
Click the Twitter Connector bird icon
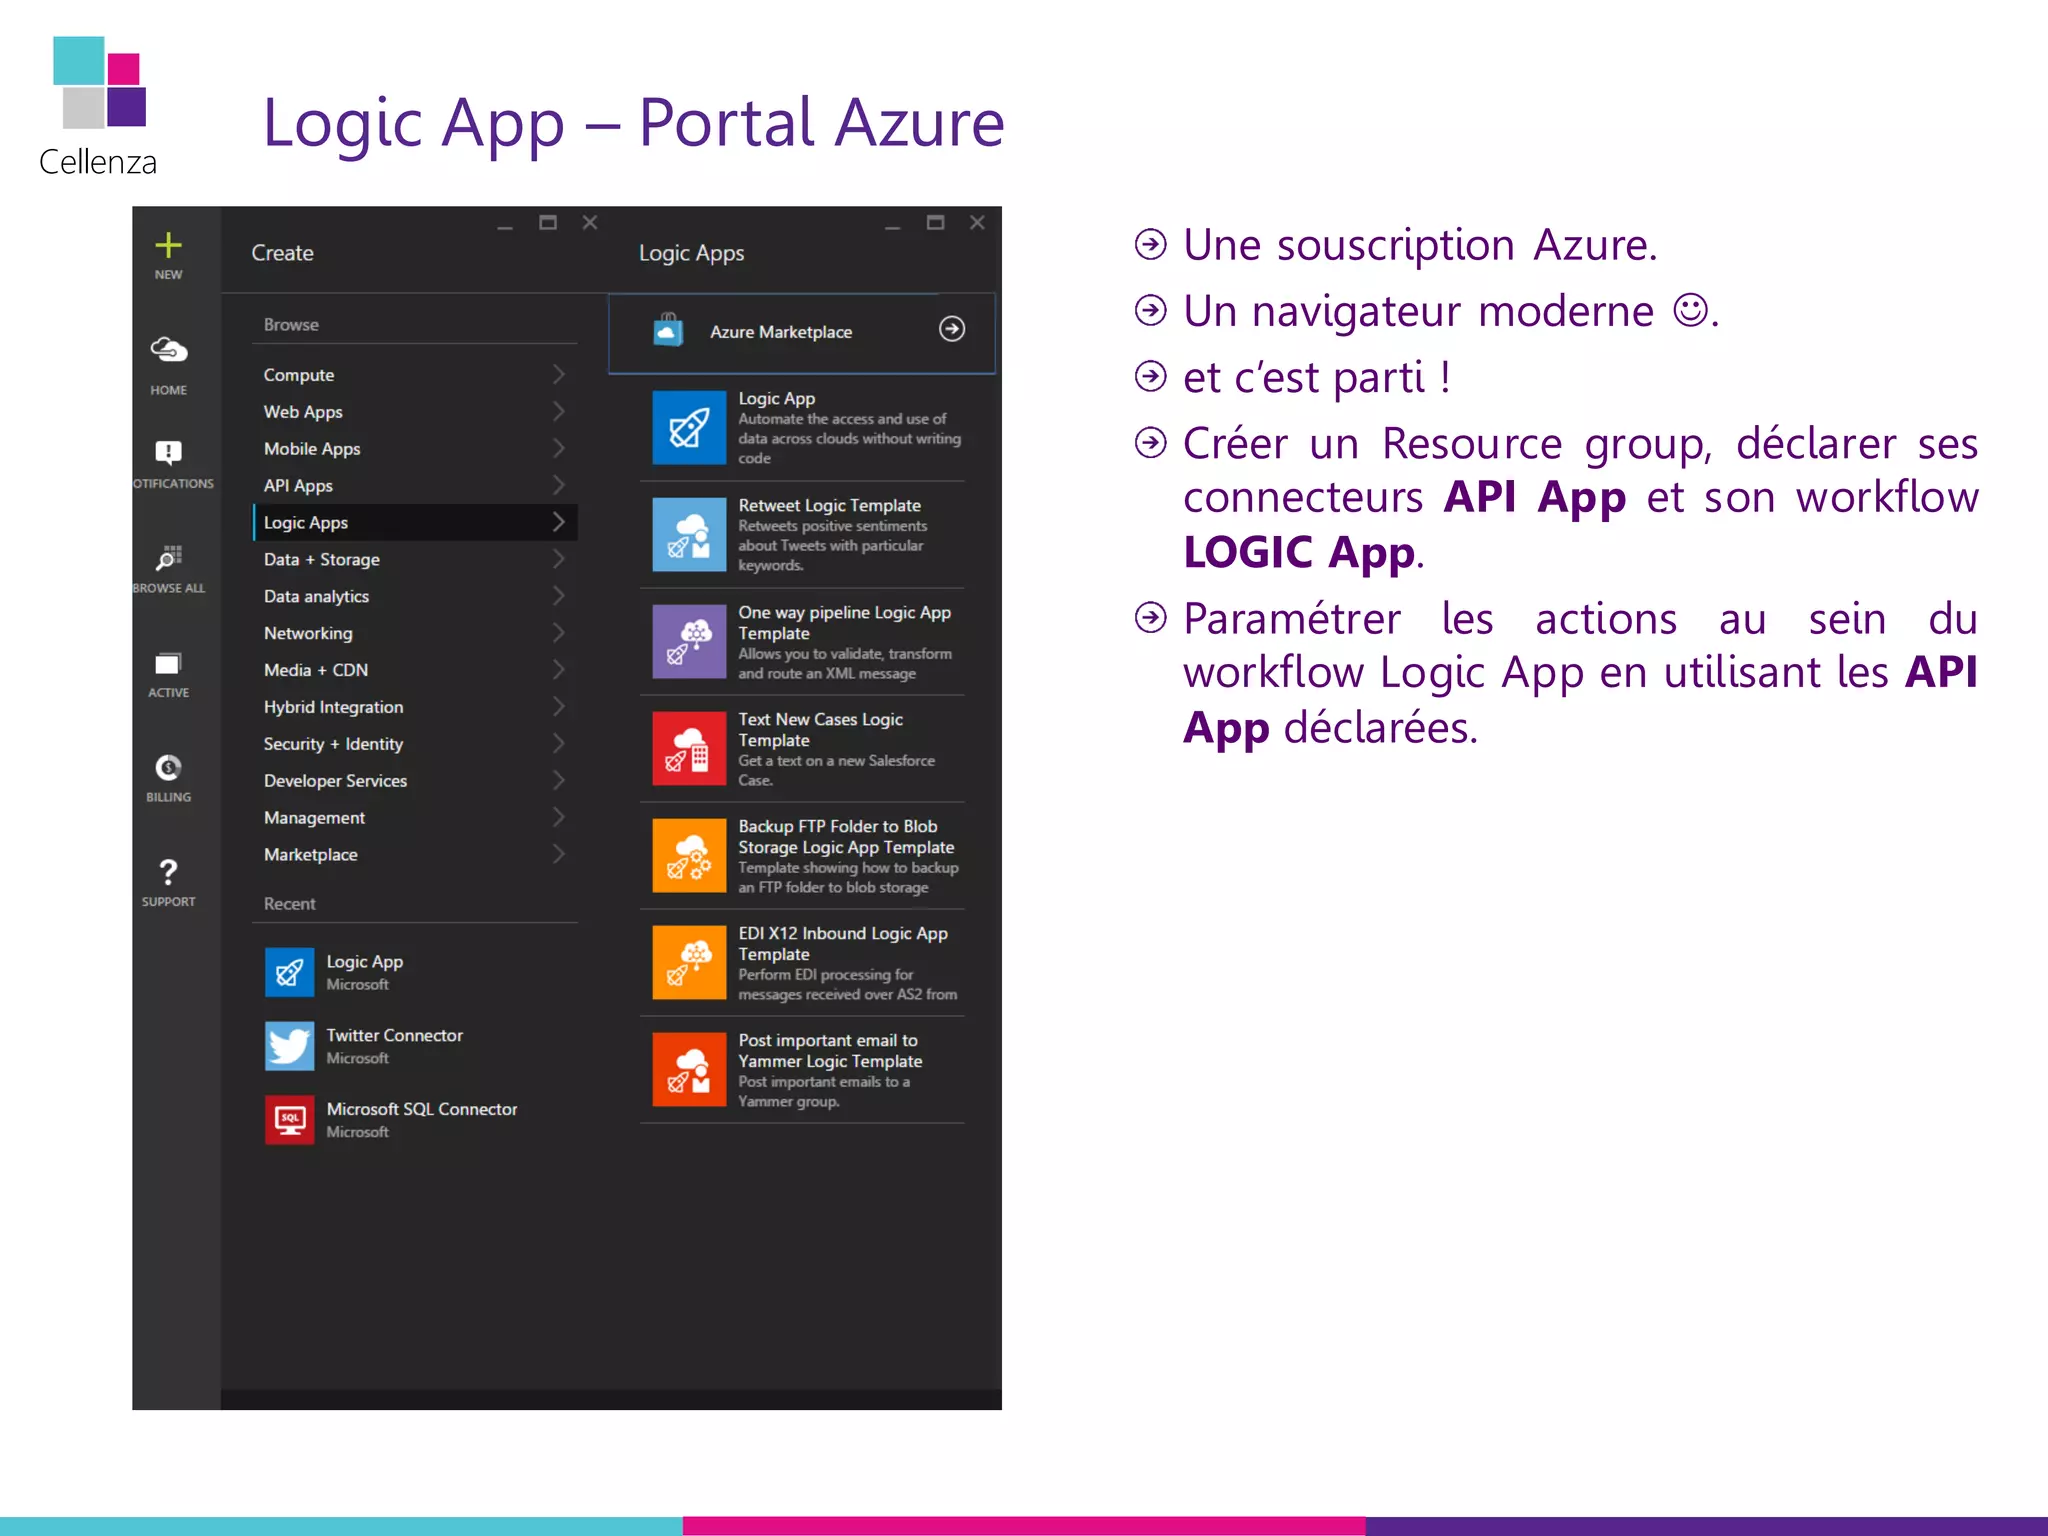tap(289, 1046)
